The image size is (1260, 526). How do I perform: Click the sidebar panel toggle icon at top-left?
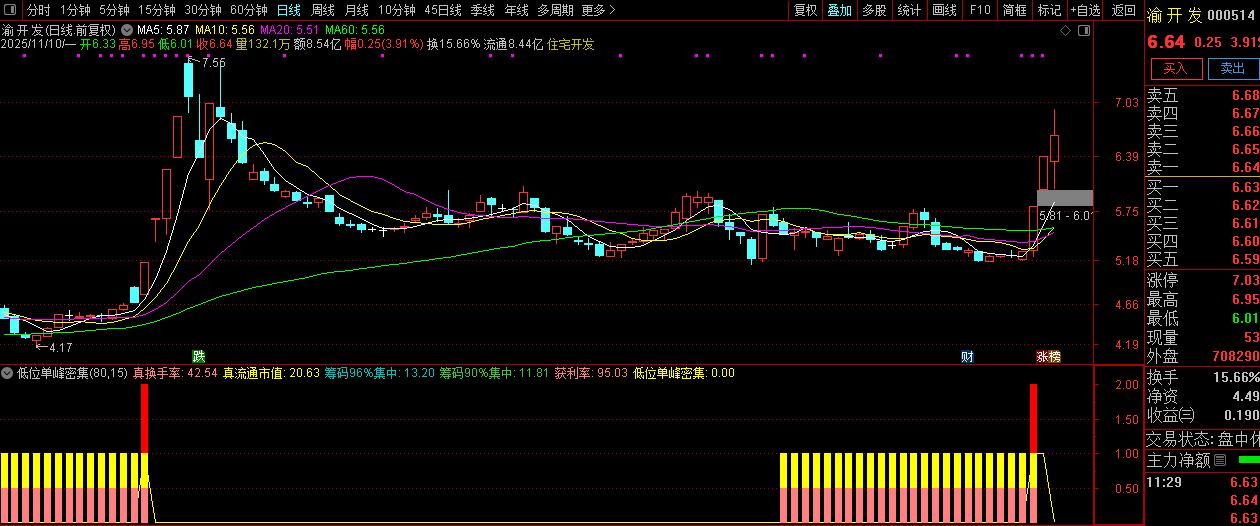(10, 10)
